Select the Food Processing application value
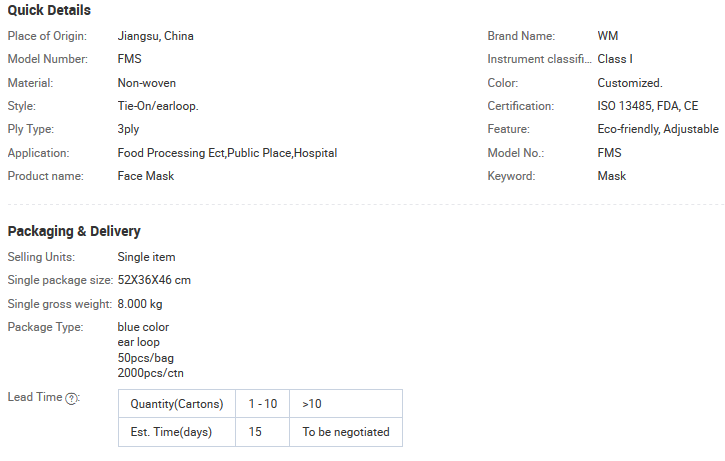This screenshot has width=725, height=461. click(x=227, y=153)
